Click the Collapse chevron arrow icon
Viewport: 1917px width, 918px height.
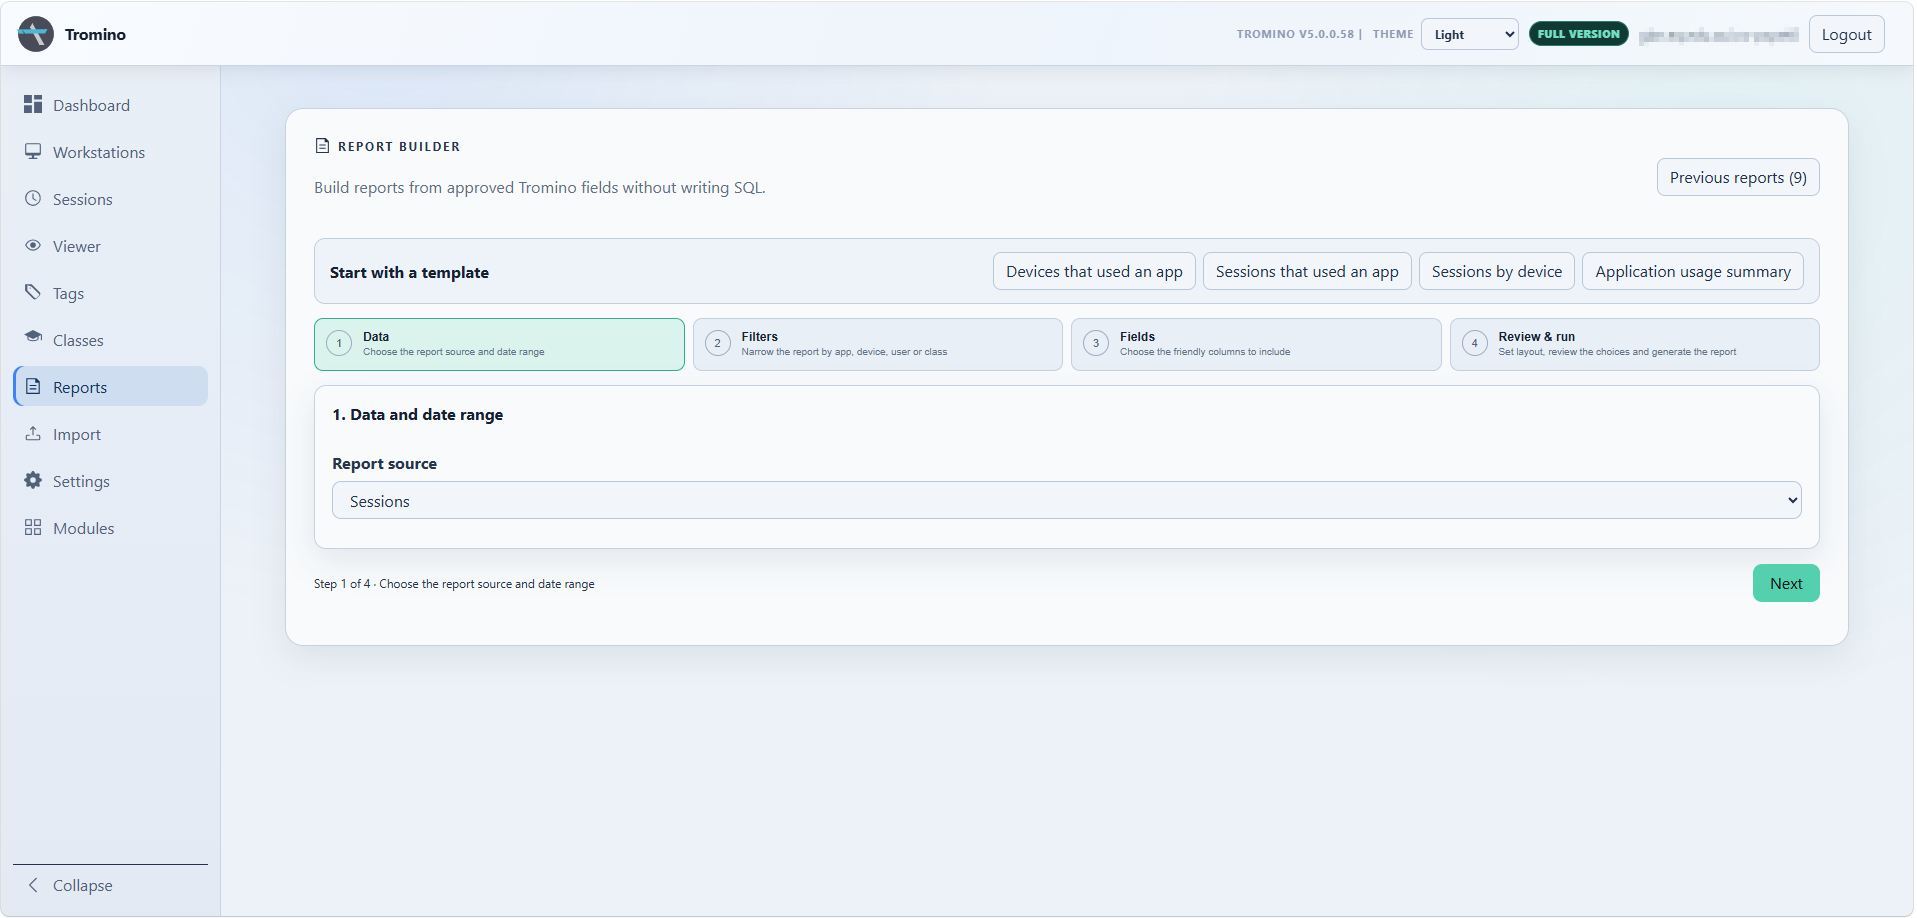coord(33,885)
